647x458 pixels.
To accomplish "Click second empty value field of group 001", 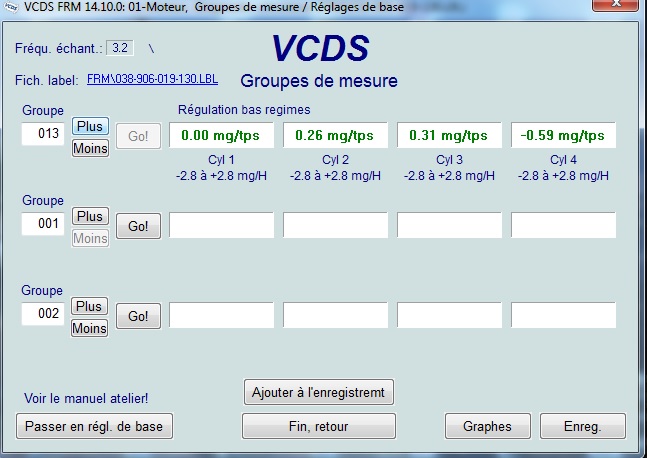I will [335, 225].
